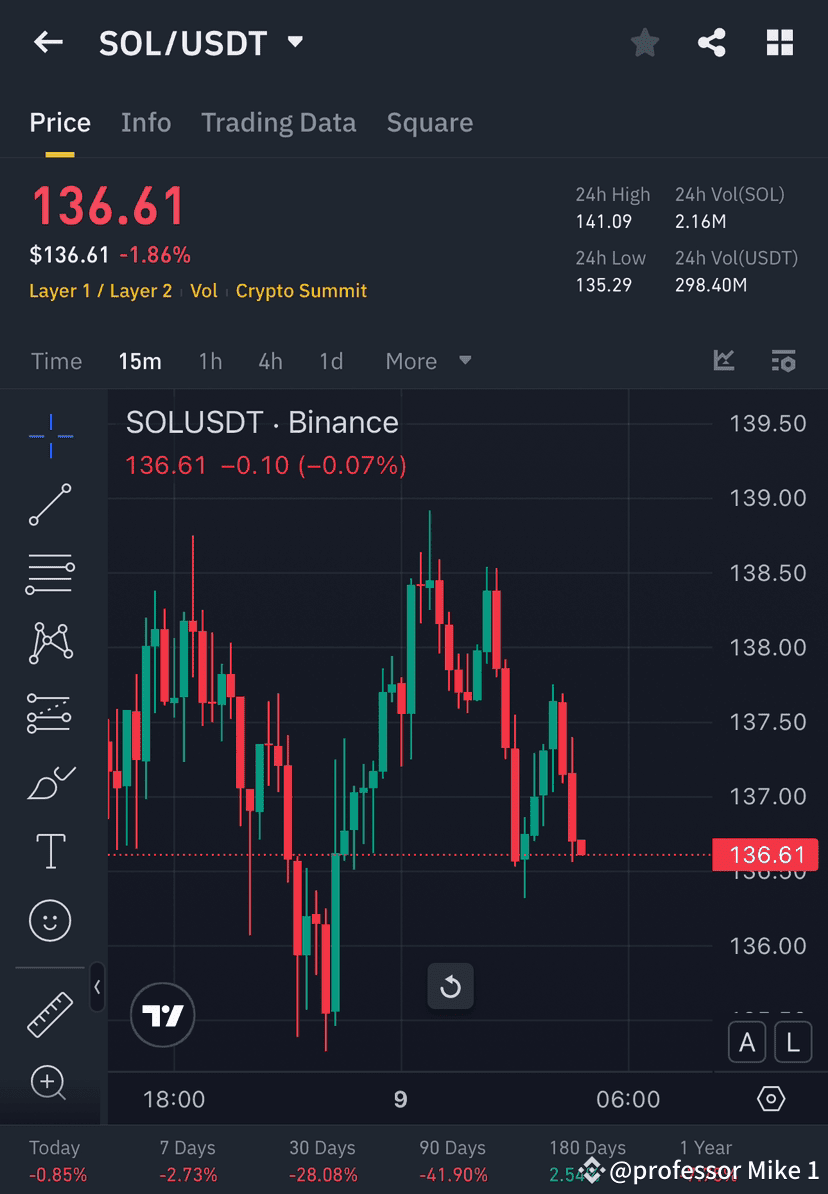Open the SOL/USDT pair selector dropdown
Viewport: 828px width, 1194px height.
[295, 42]
